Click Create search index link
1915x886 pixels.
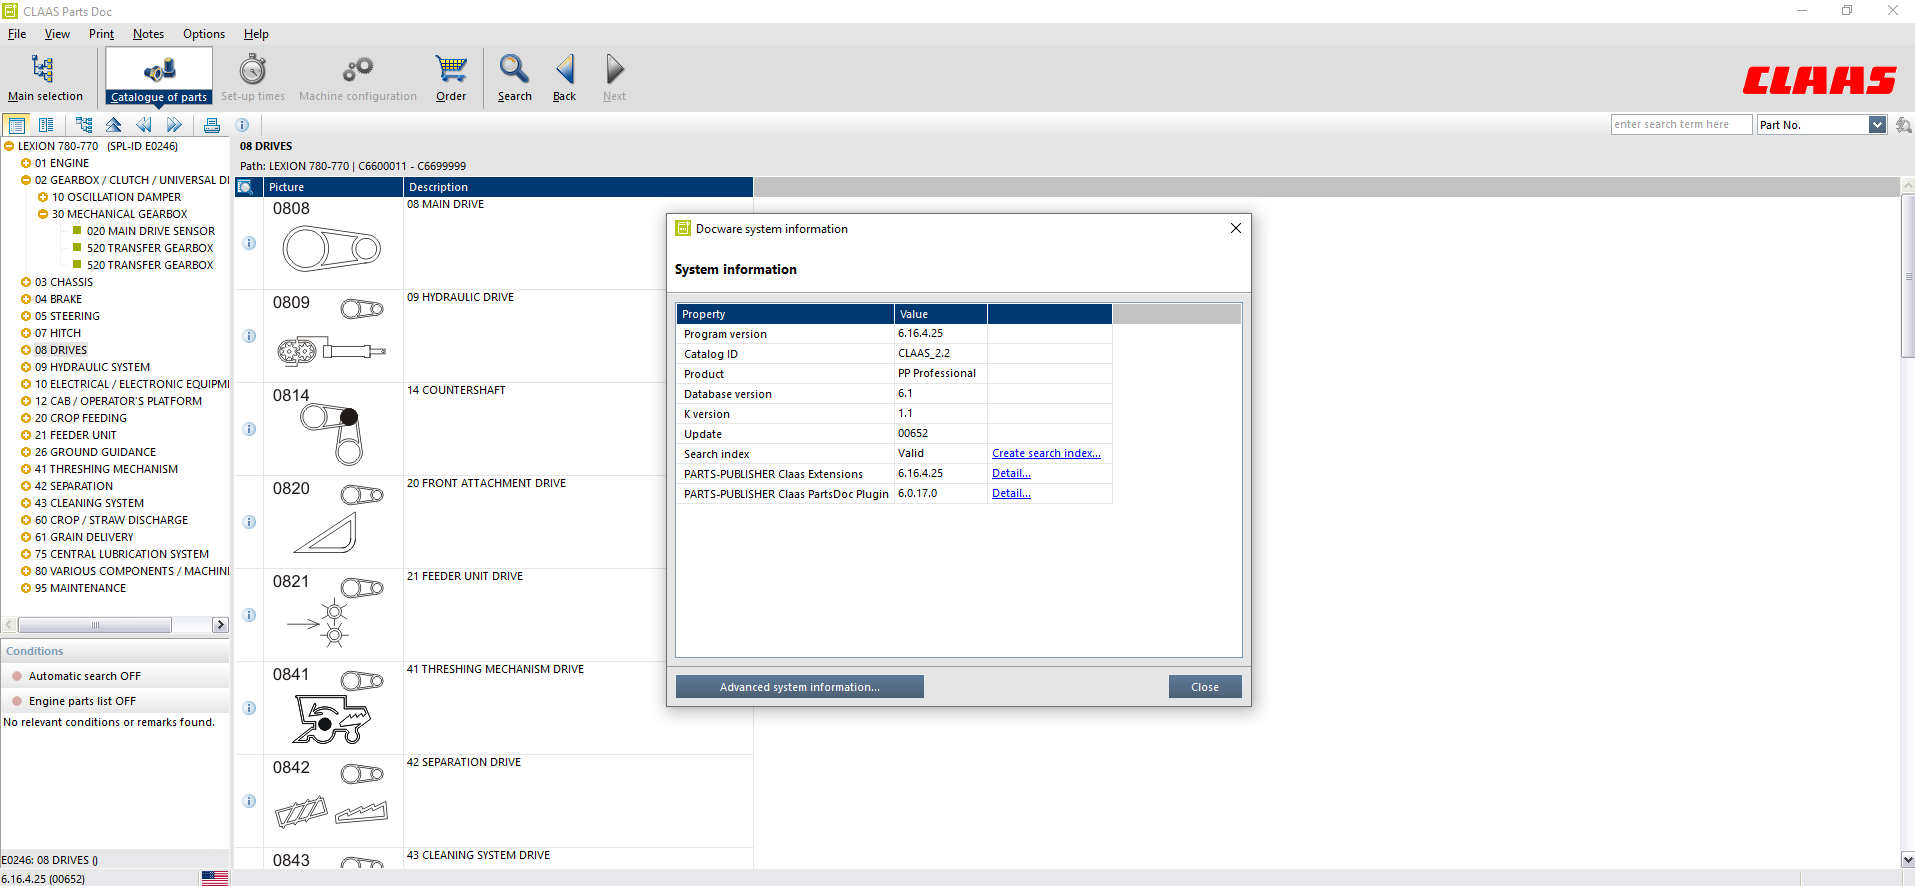click(x=1046, y=453)
